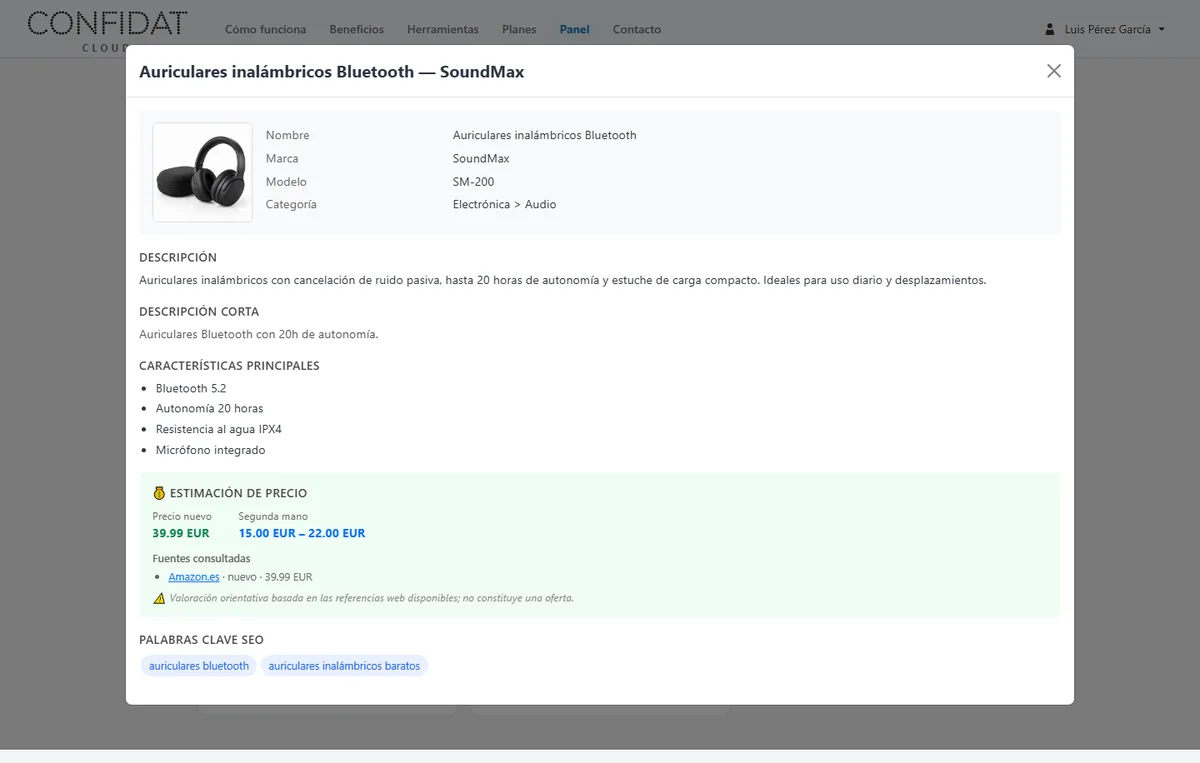Screen dimensions: 1200x763
Task: Switch to the Panel section
Action: click(575, 29)
